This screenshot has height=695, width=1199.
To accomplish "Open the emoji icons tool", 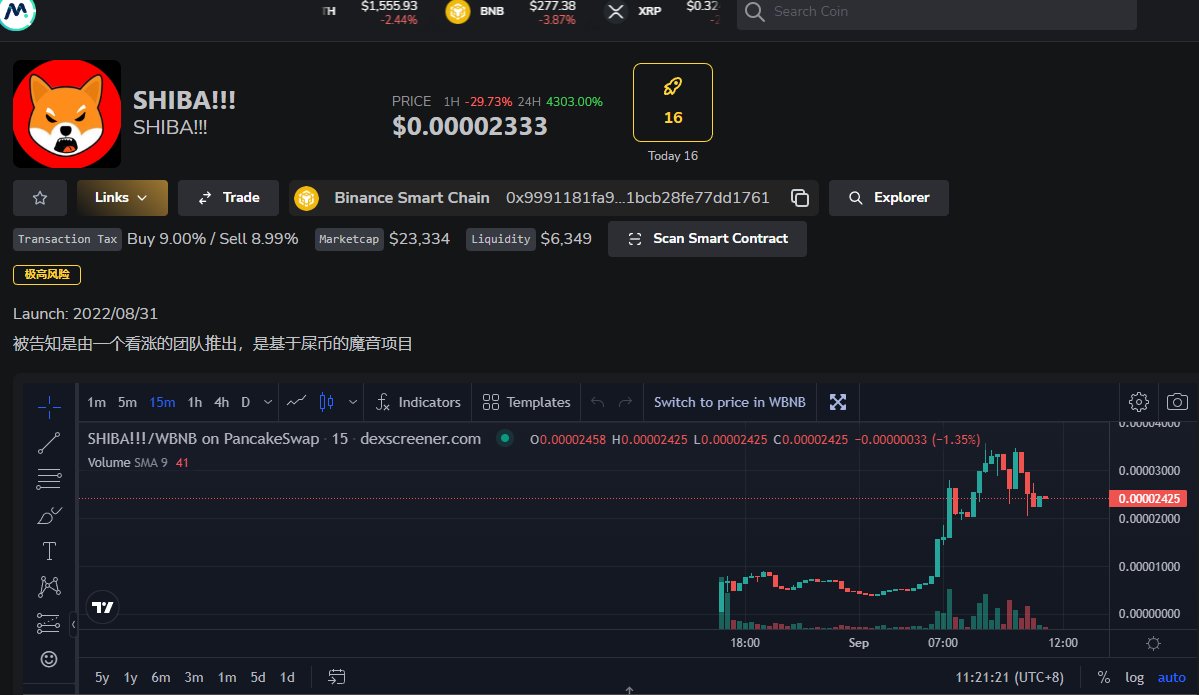I will pyautogui.click(x=49, y=659).
